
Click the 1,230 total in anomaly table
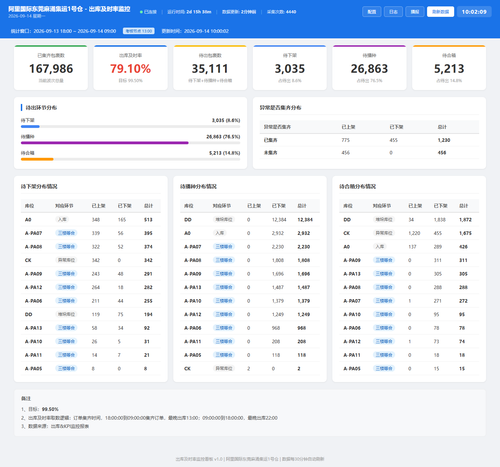tap(444, 140)
